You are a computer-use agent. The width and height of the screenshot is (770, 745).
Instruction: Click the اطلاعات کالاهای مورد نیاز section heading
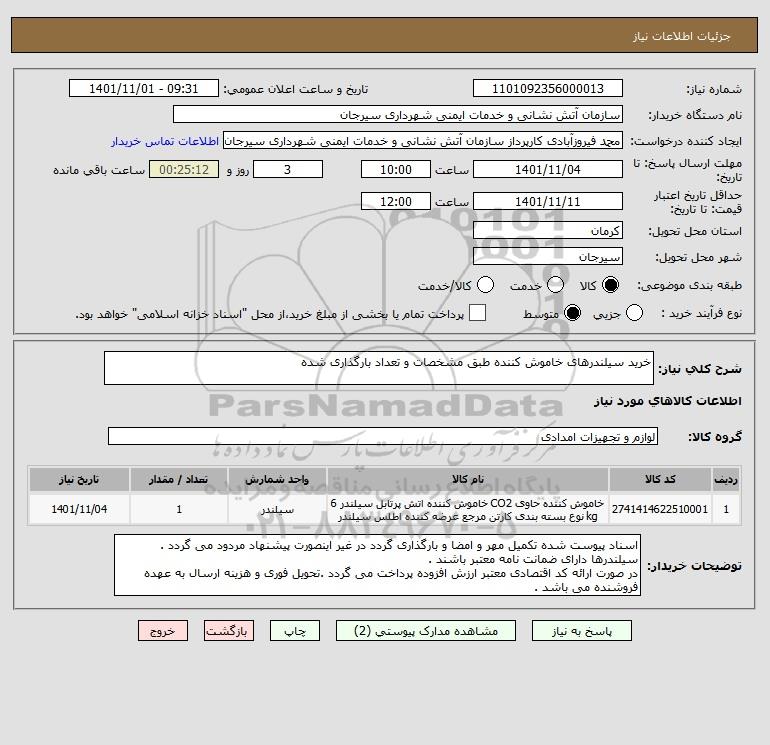pos(667,401)
